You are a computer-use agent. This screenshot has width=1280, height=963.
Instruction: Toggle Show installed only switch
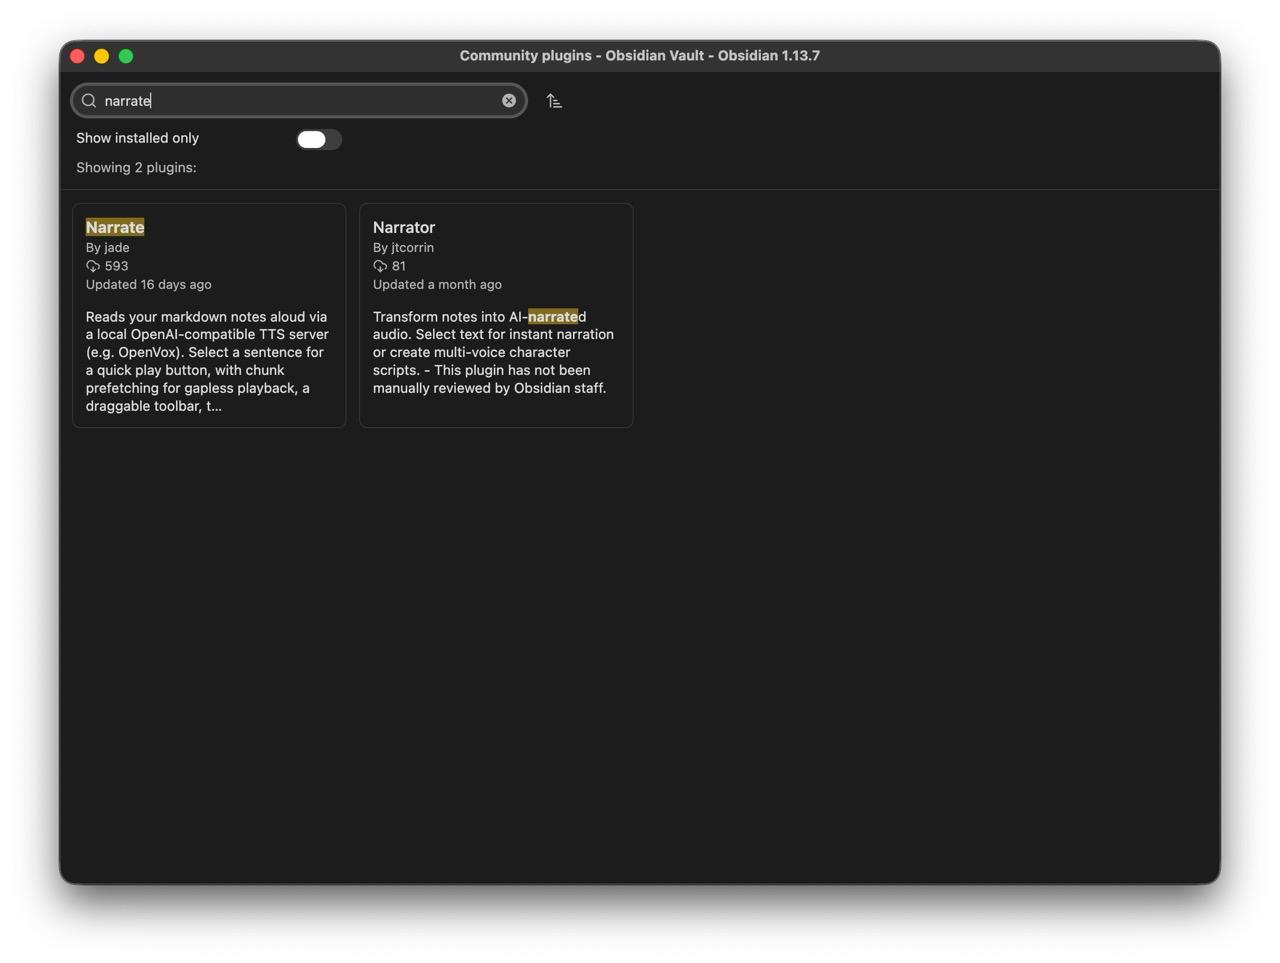point(319,139)
